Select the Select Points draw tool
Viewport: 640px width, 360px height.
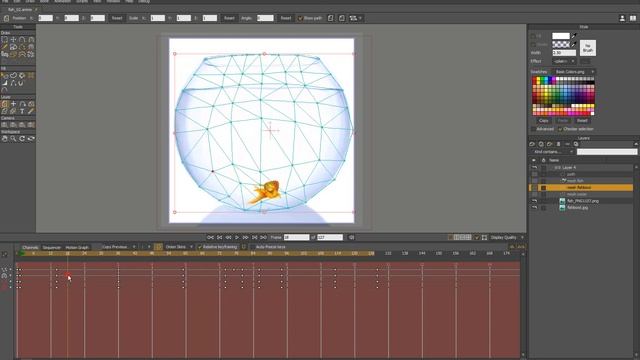4,40
